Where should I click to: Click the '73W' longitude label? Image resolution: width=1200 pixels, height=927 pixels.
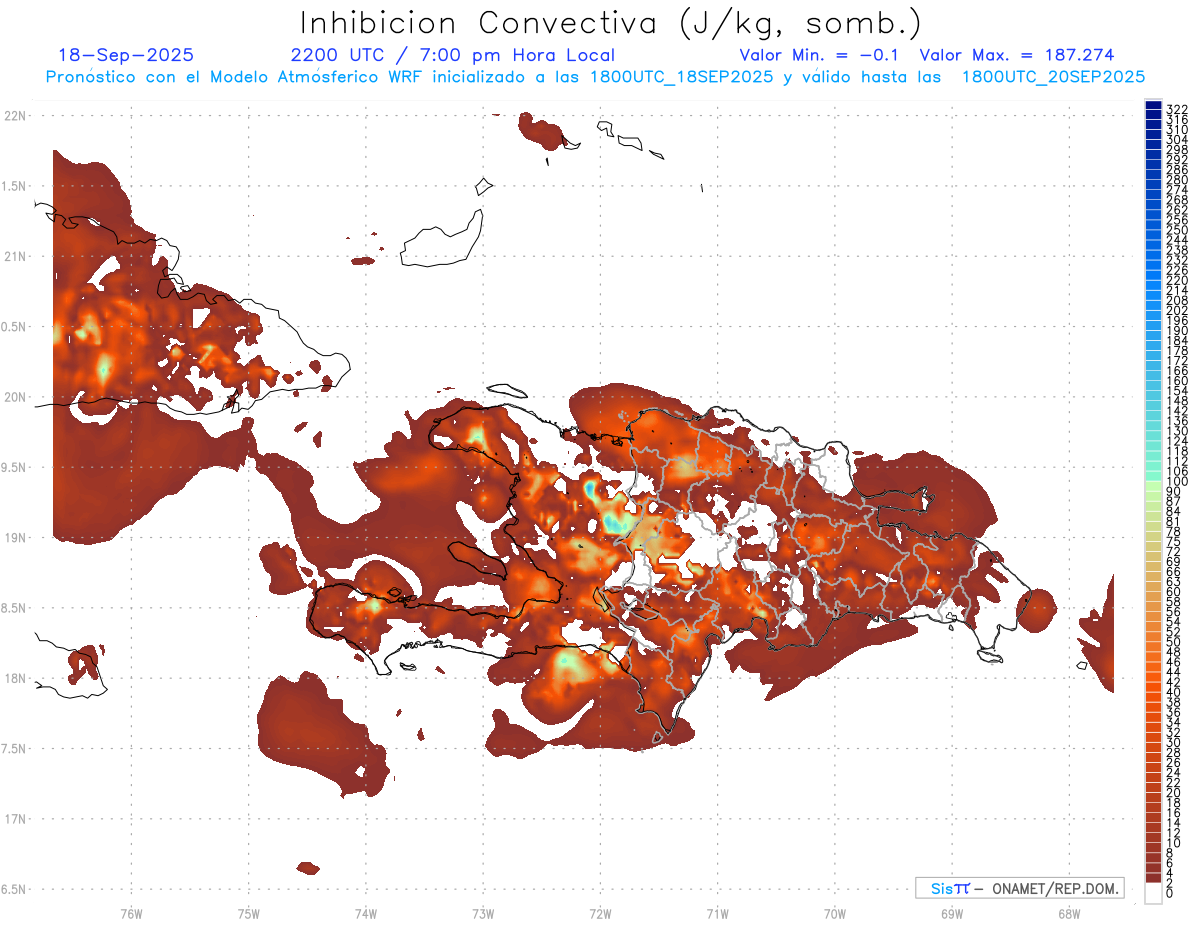(483, 913)
